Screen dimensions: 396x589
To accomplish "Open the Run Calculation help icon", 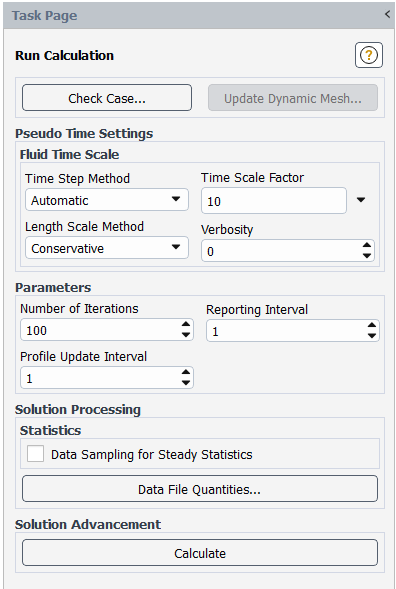I will [x=369, y=55].
